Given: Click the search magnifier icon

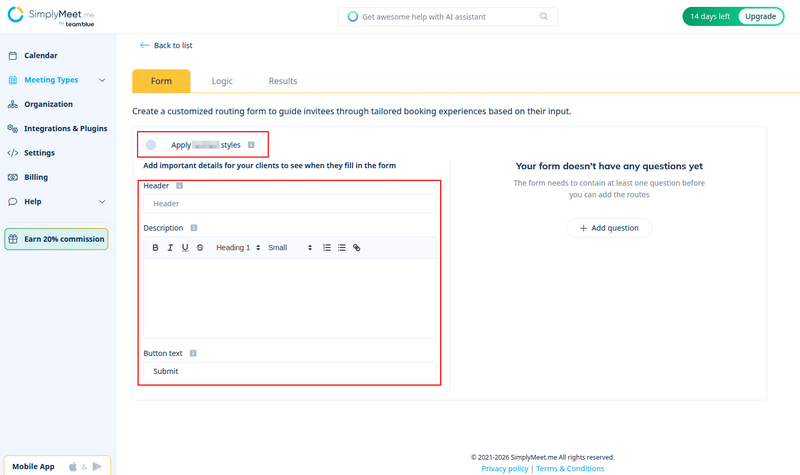Looking at the screenshot, I should click(544, 16).
